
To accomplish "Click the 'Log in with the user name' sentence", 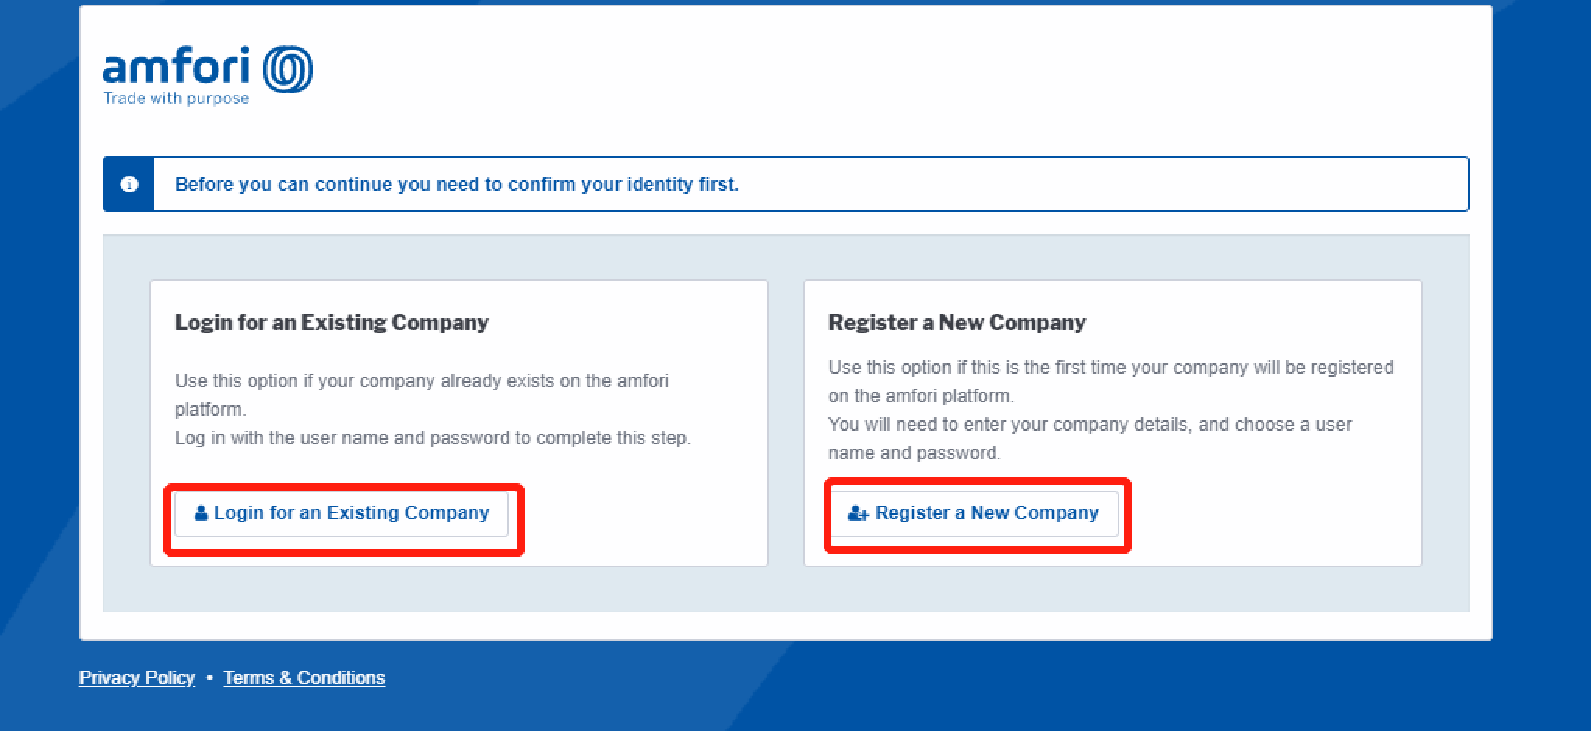I will [433, 438].
